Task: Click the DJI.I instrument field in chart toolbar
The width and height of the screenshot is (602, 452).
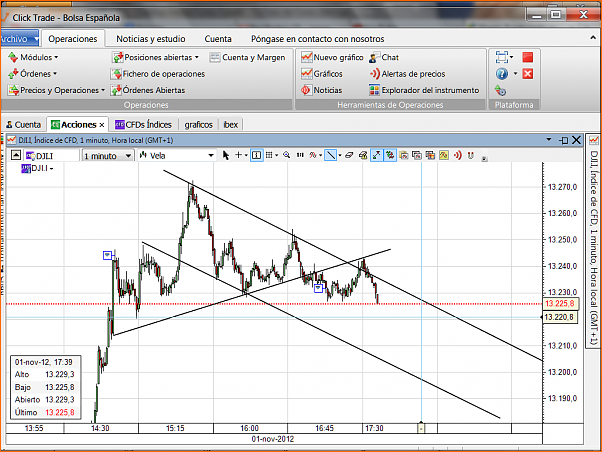Action: (52, 156)
